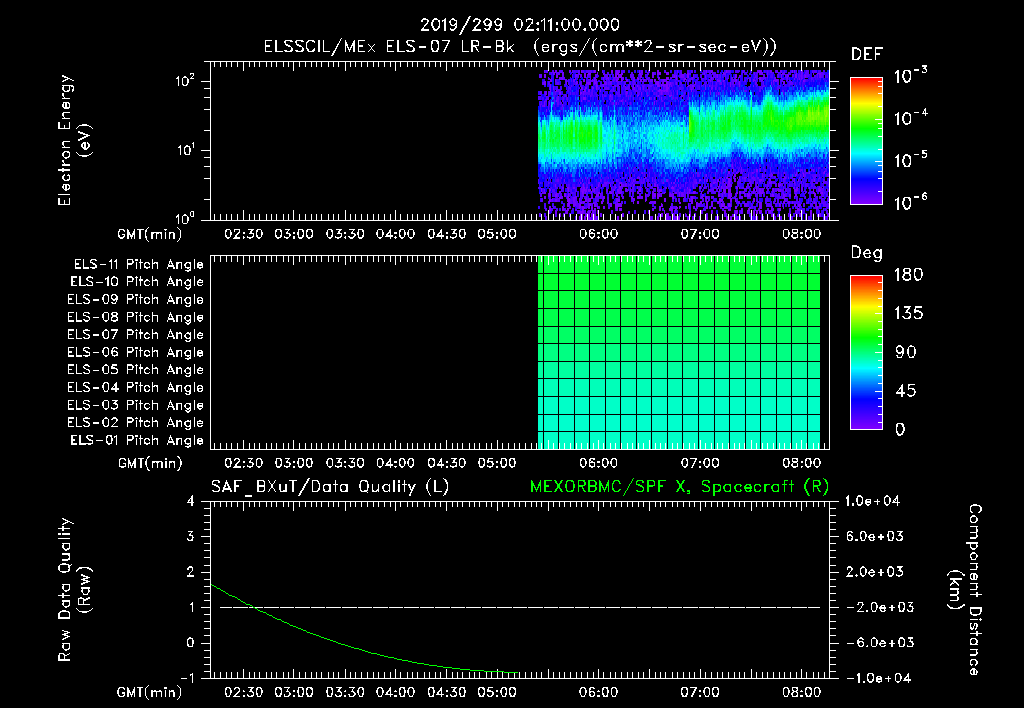Image resolution: width=1024 pixels, height=708 pixels.
Task: Click the green MEXORBMC/SPF X, Spacecraft (R) title
Action: pos(679,487)
